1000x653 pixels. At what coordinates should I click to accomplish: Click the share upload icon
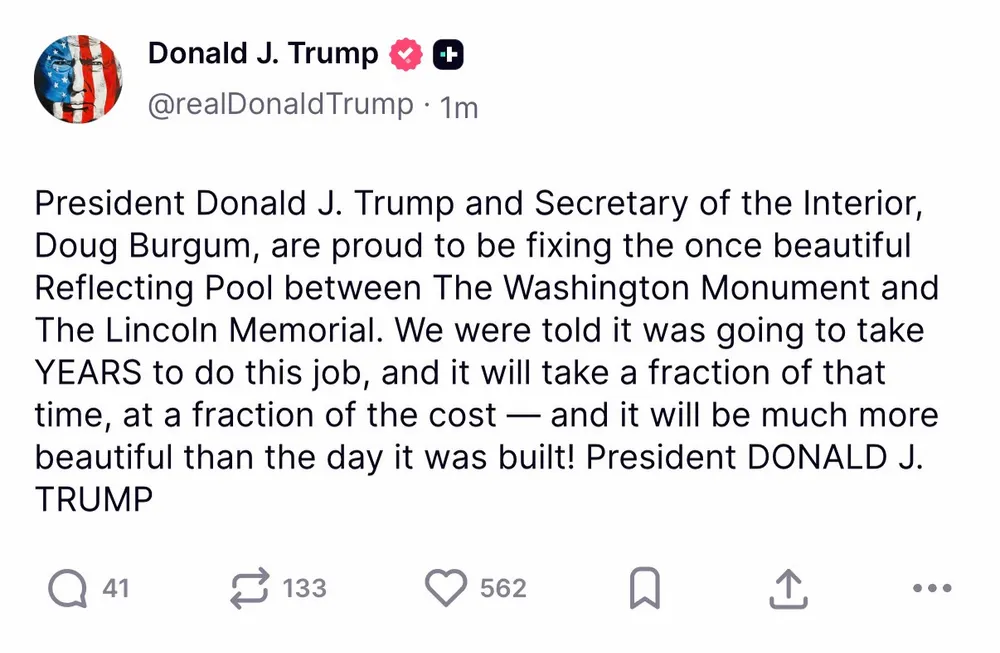tap(788, 589)
